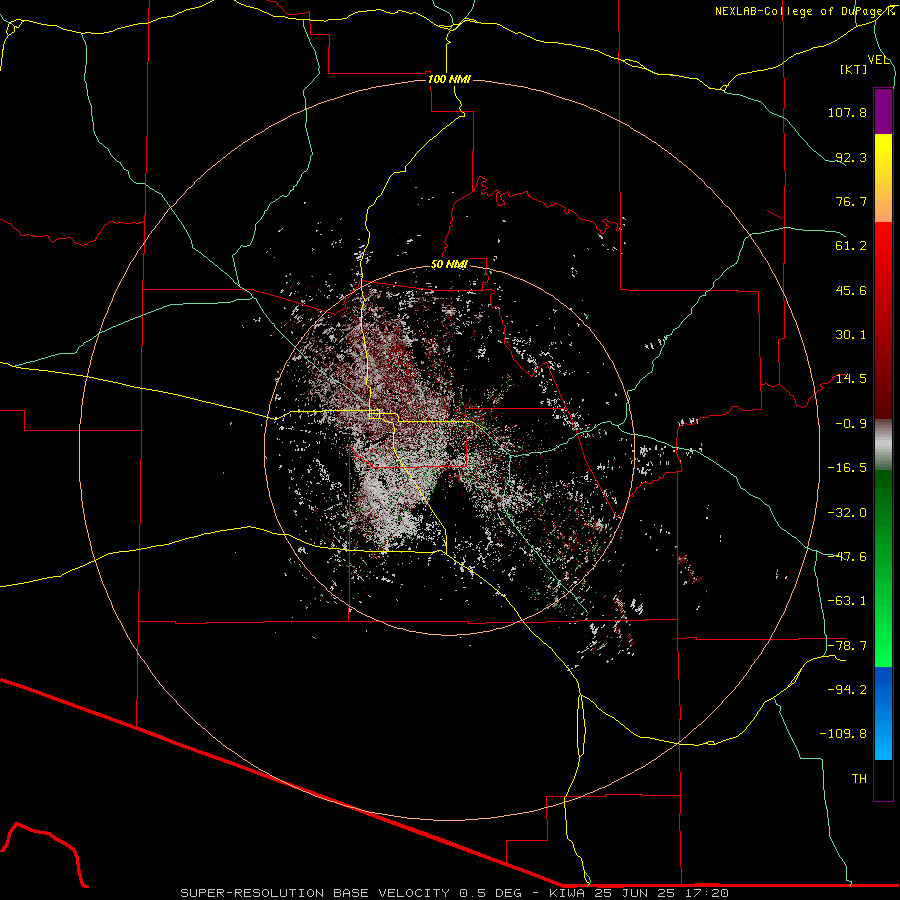This screenshot has width=900, height=900.
Task: Click the TH legend label
Action: (859, 779)
